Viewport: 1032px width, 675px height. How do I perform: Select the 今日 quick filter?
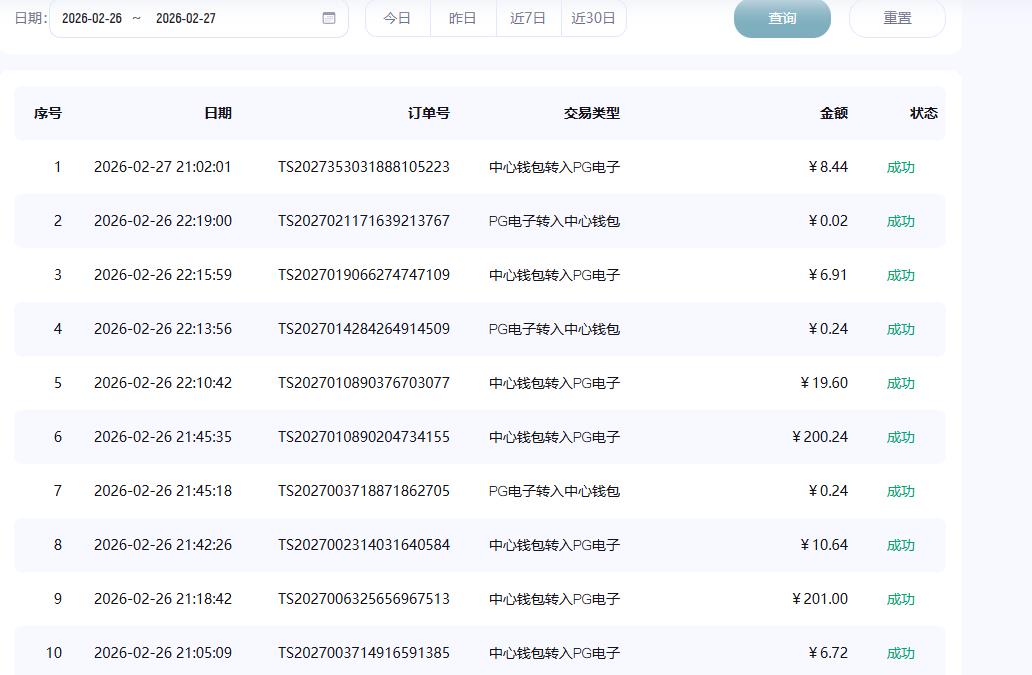397,18
